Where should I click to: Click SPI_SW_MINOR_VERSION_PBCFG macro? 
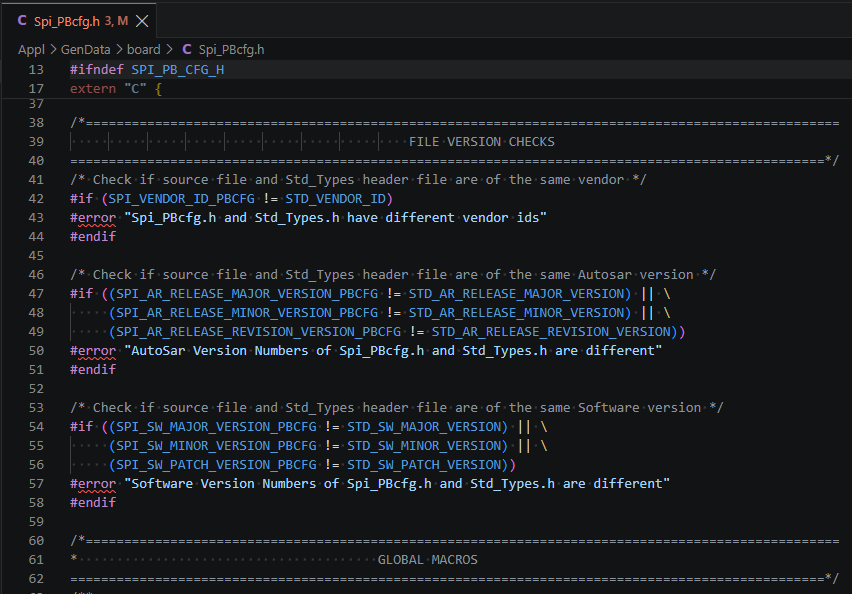216,446
